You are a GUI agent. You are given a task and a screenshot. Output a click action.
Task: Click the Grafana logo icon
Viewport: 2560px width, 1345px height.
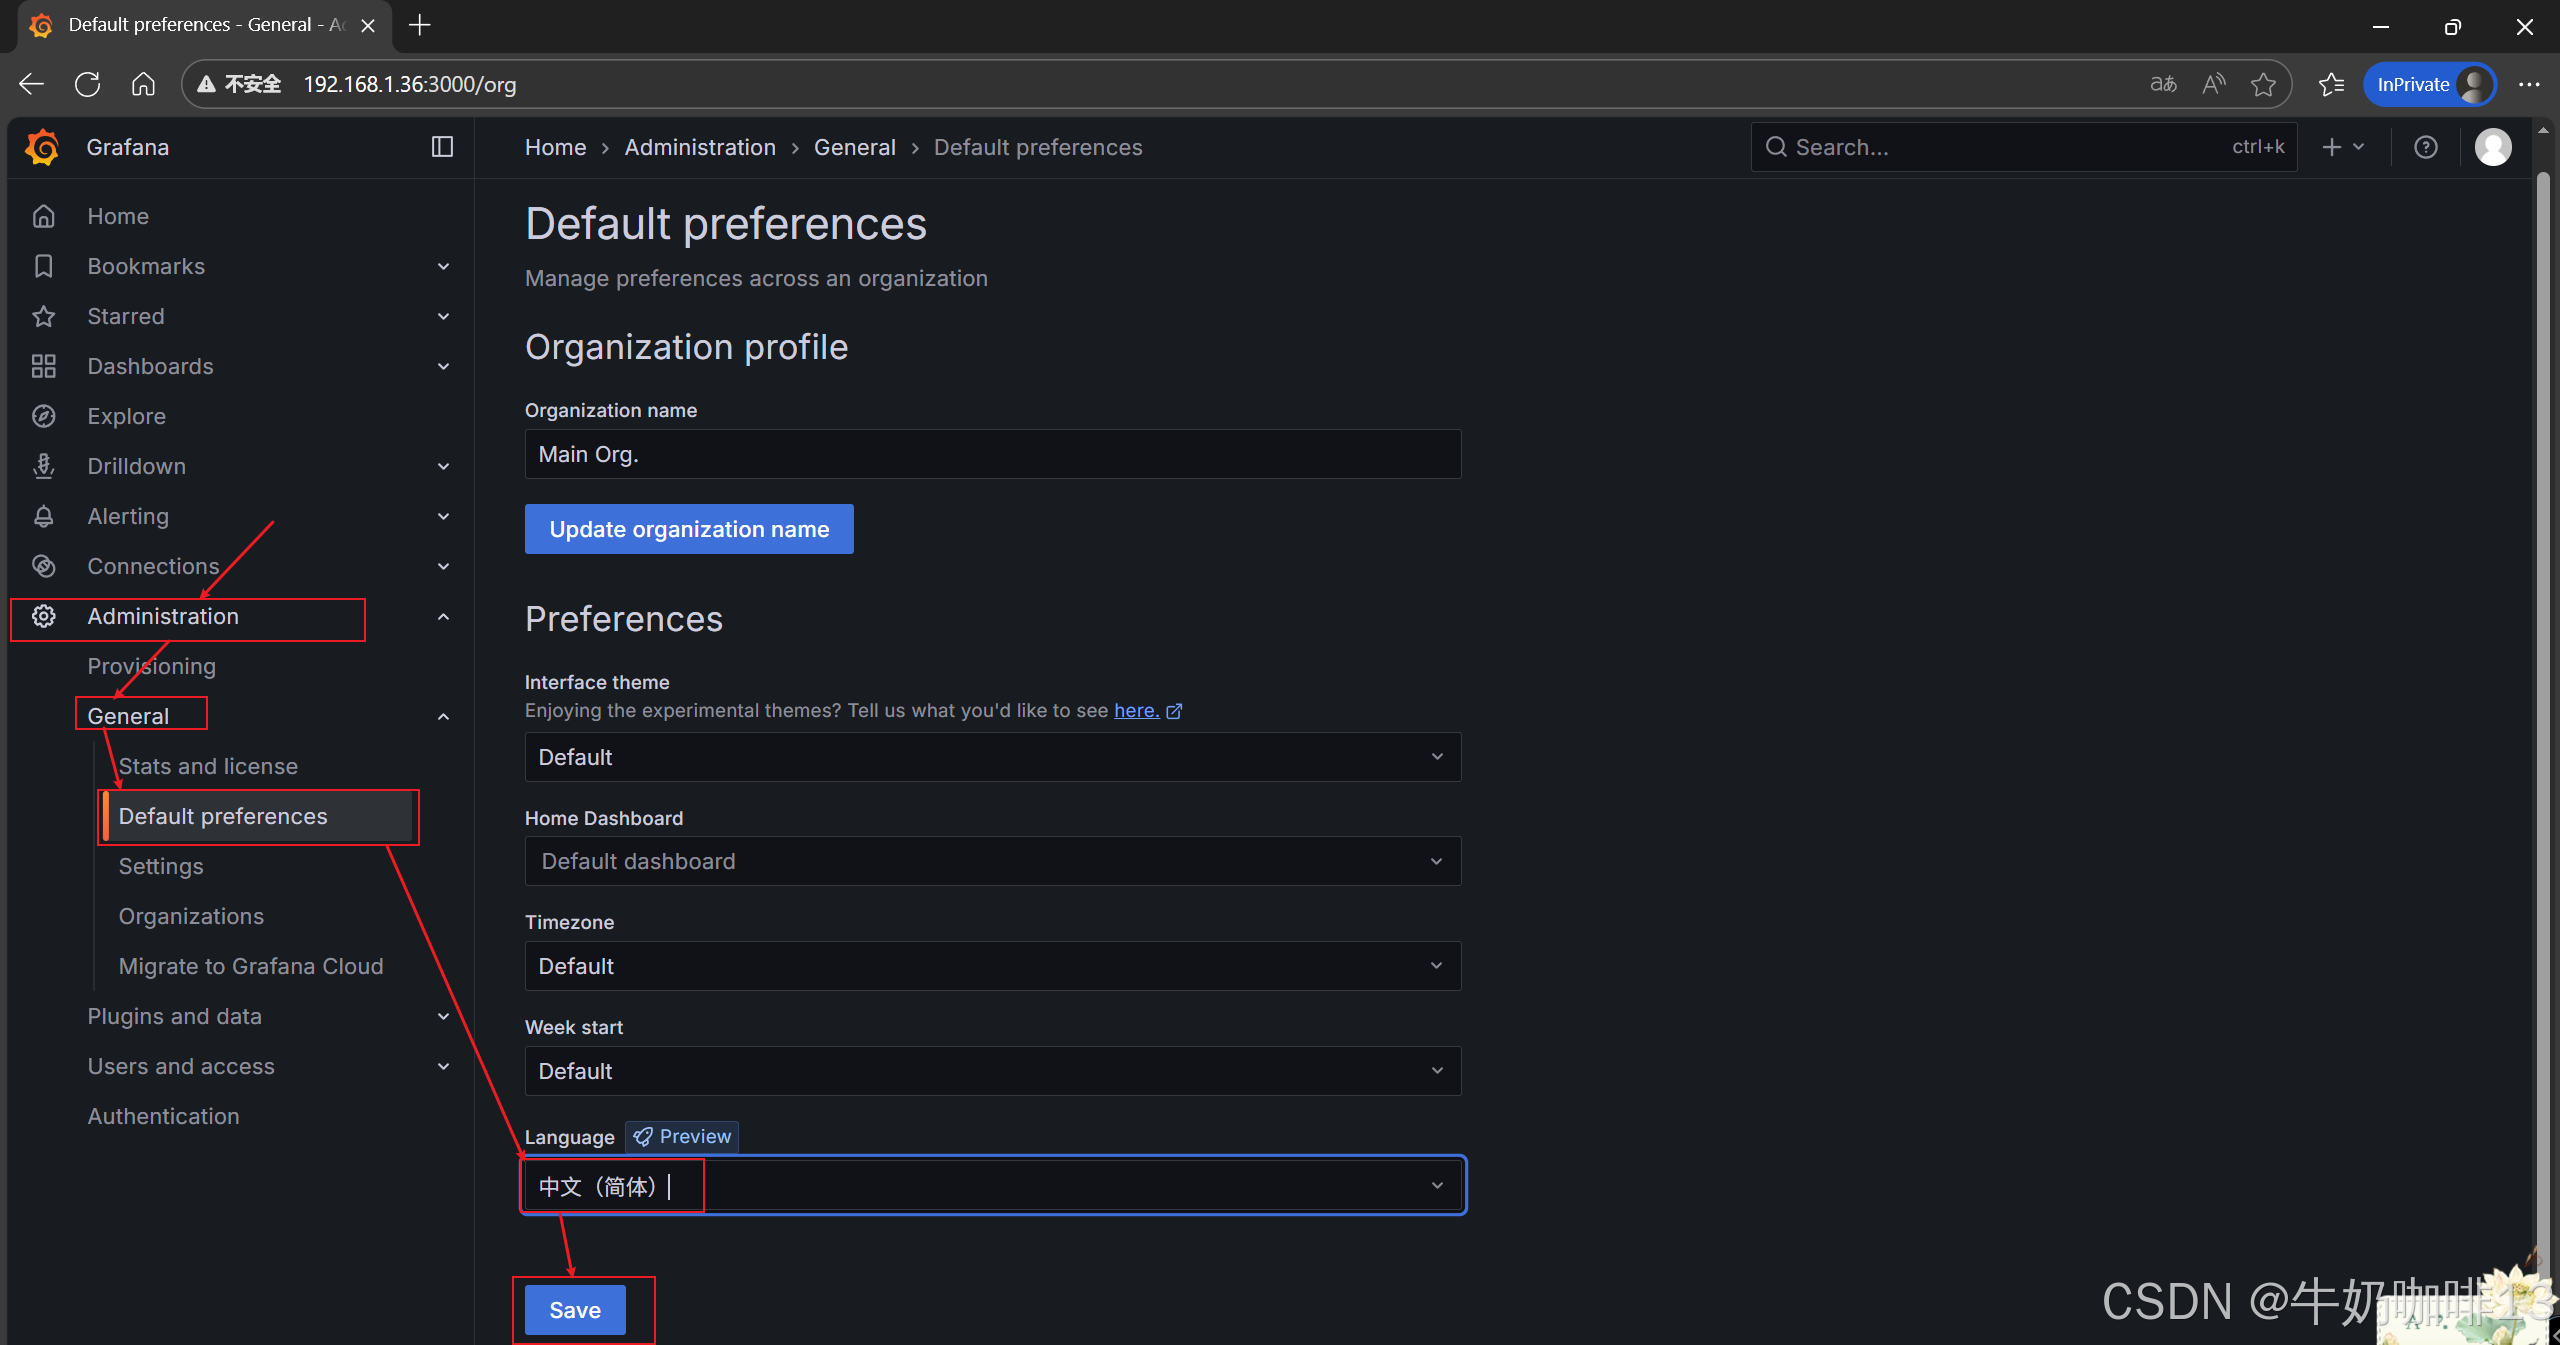click(42, 147)
